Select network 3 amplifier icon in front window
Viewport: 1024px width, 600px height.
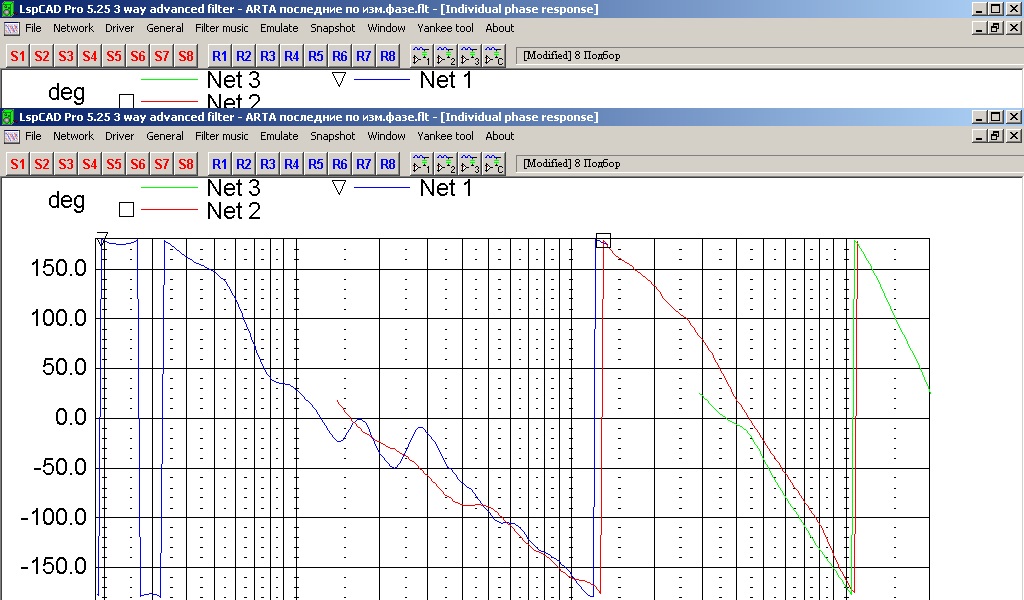pyautogui.click(x=470, y=164)
